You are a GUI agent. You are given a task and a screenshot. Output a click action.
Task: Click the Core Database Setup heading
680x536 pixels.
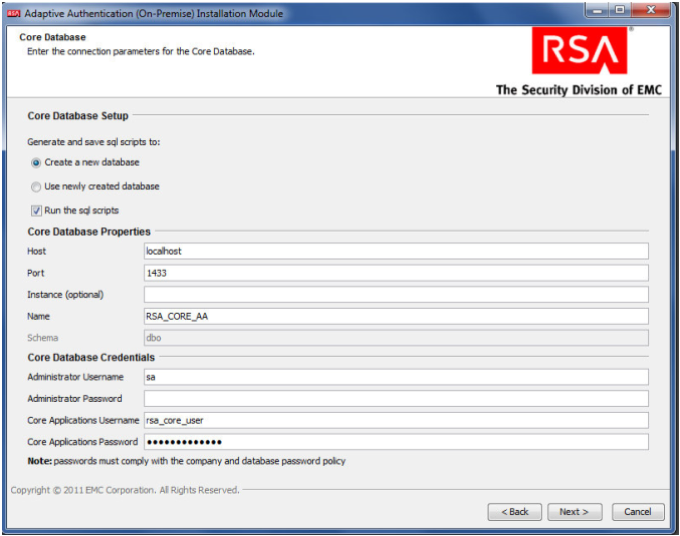click(x=78, y=116)
